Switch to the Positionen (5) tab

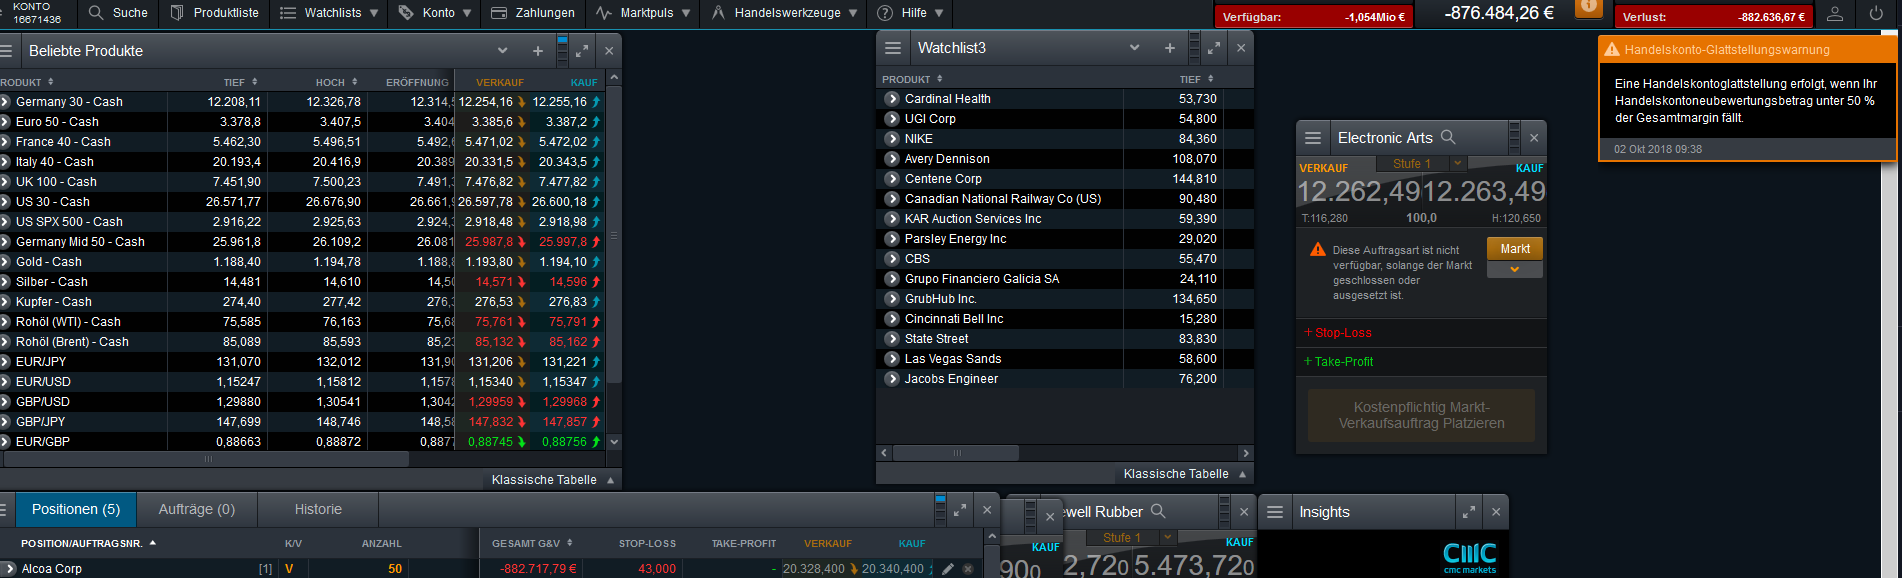point(76,509)
